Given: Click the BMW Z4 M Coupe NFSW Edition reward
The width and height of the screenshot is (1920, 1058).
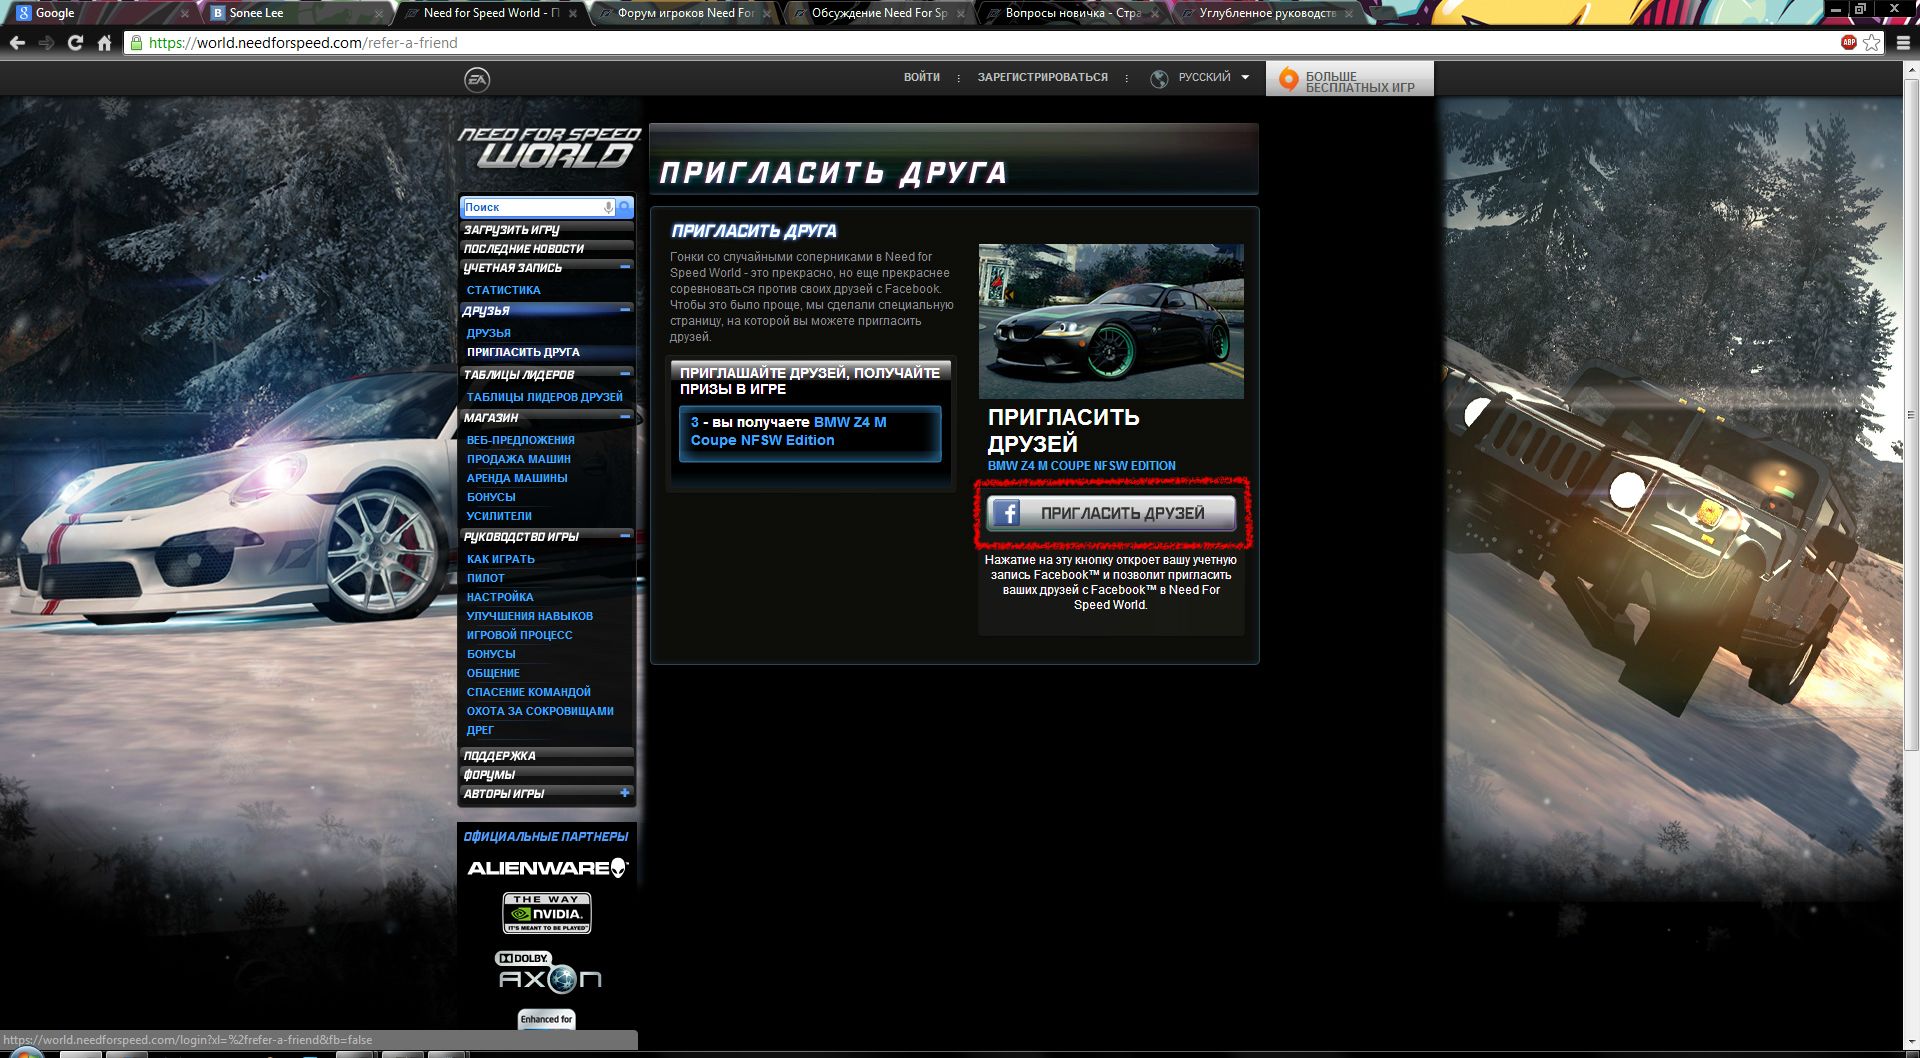Looking at the screenshot, I should coord(810,432).
